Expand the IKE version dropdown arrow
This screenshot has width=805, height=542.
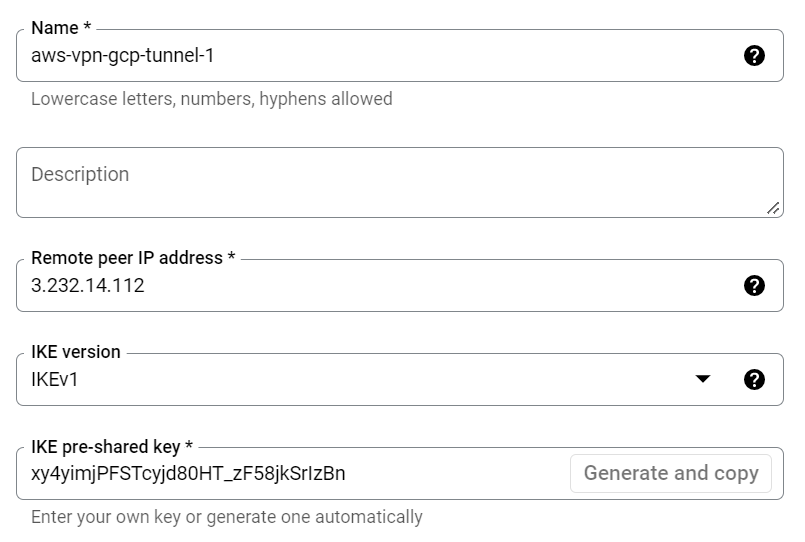point(703,379)
